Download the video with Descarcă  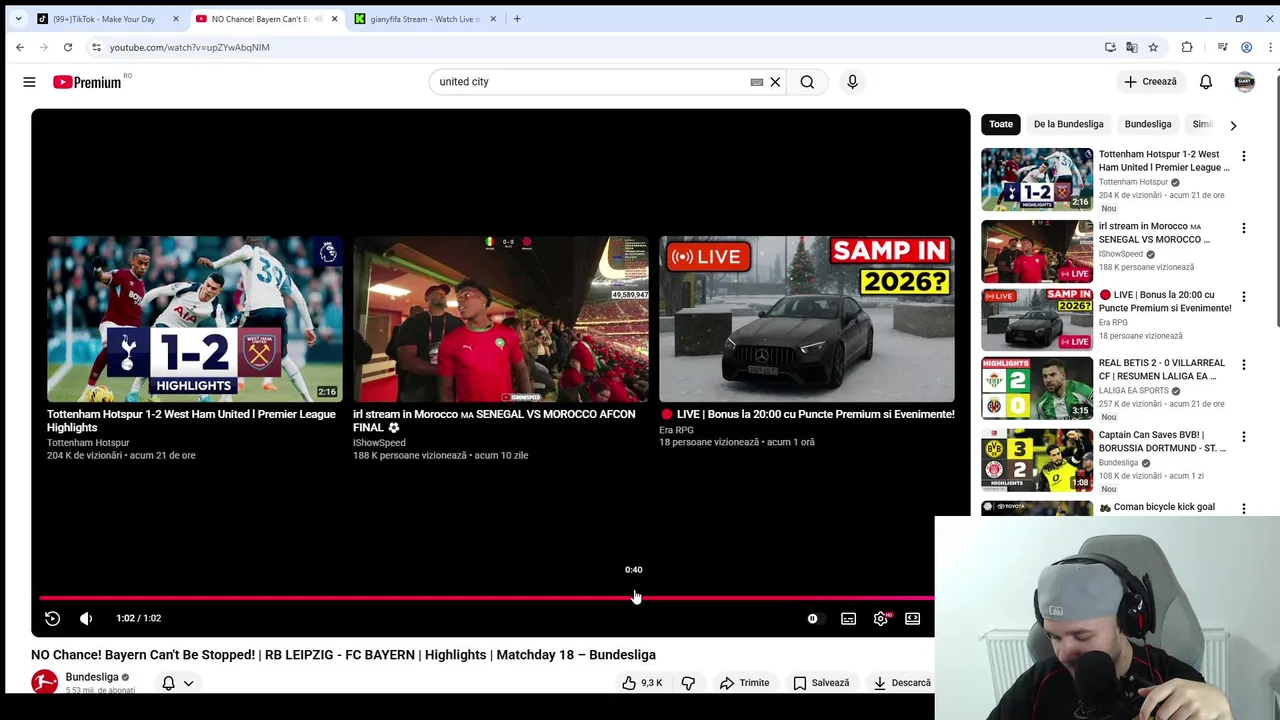[902, 683]
